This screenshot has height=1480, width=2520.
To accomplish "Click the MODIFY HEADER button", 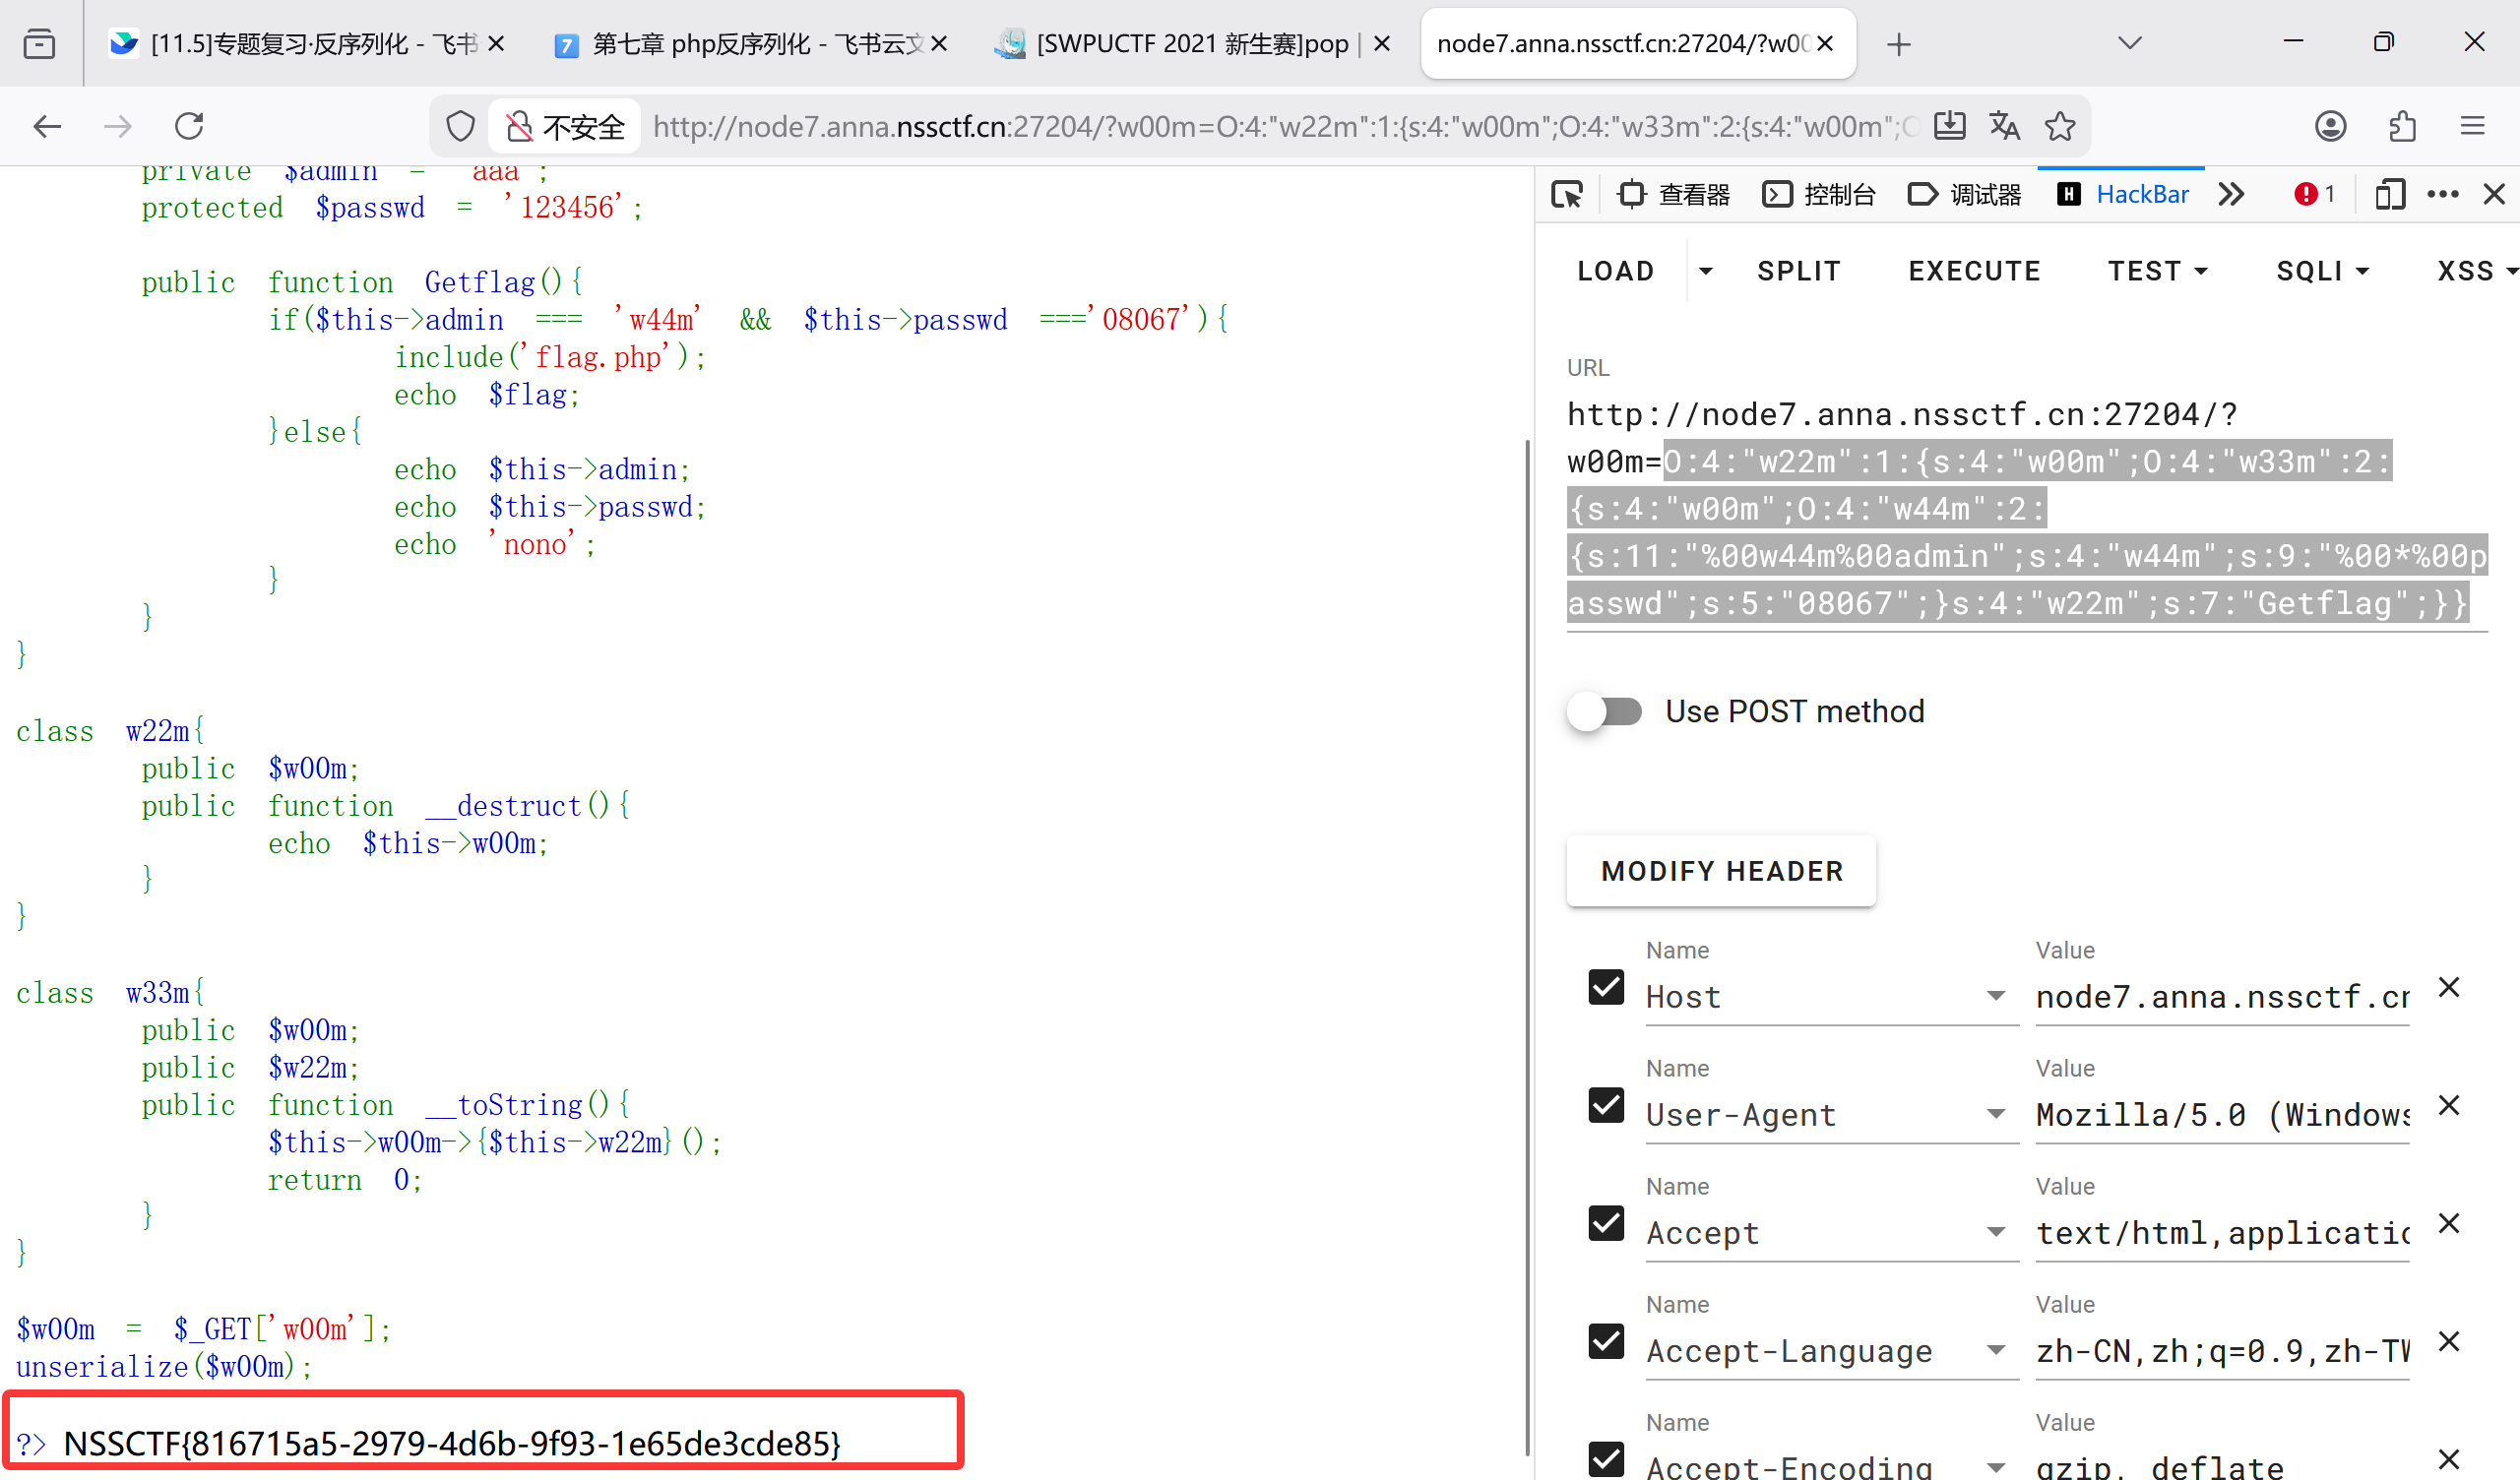I will (1721, 871).
